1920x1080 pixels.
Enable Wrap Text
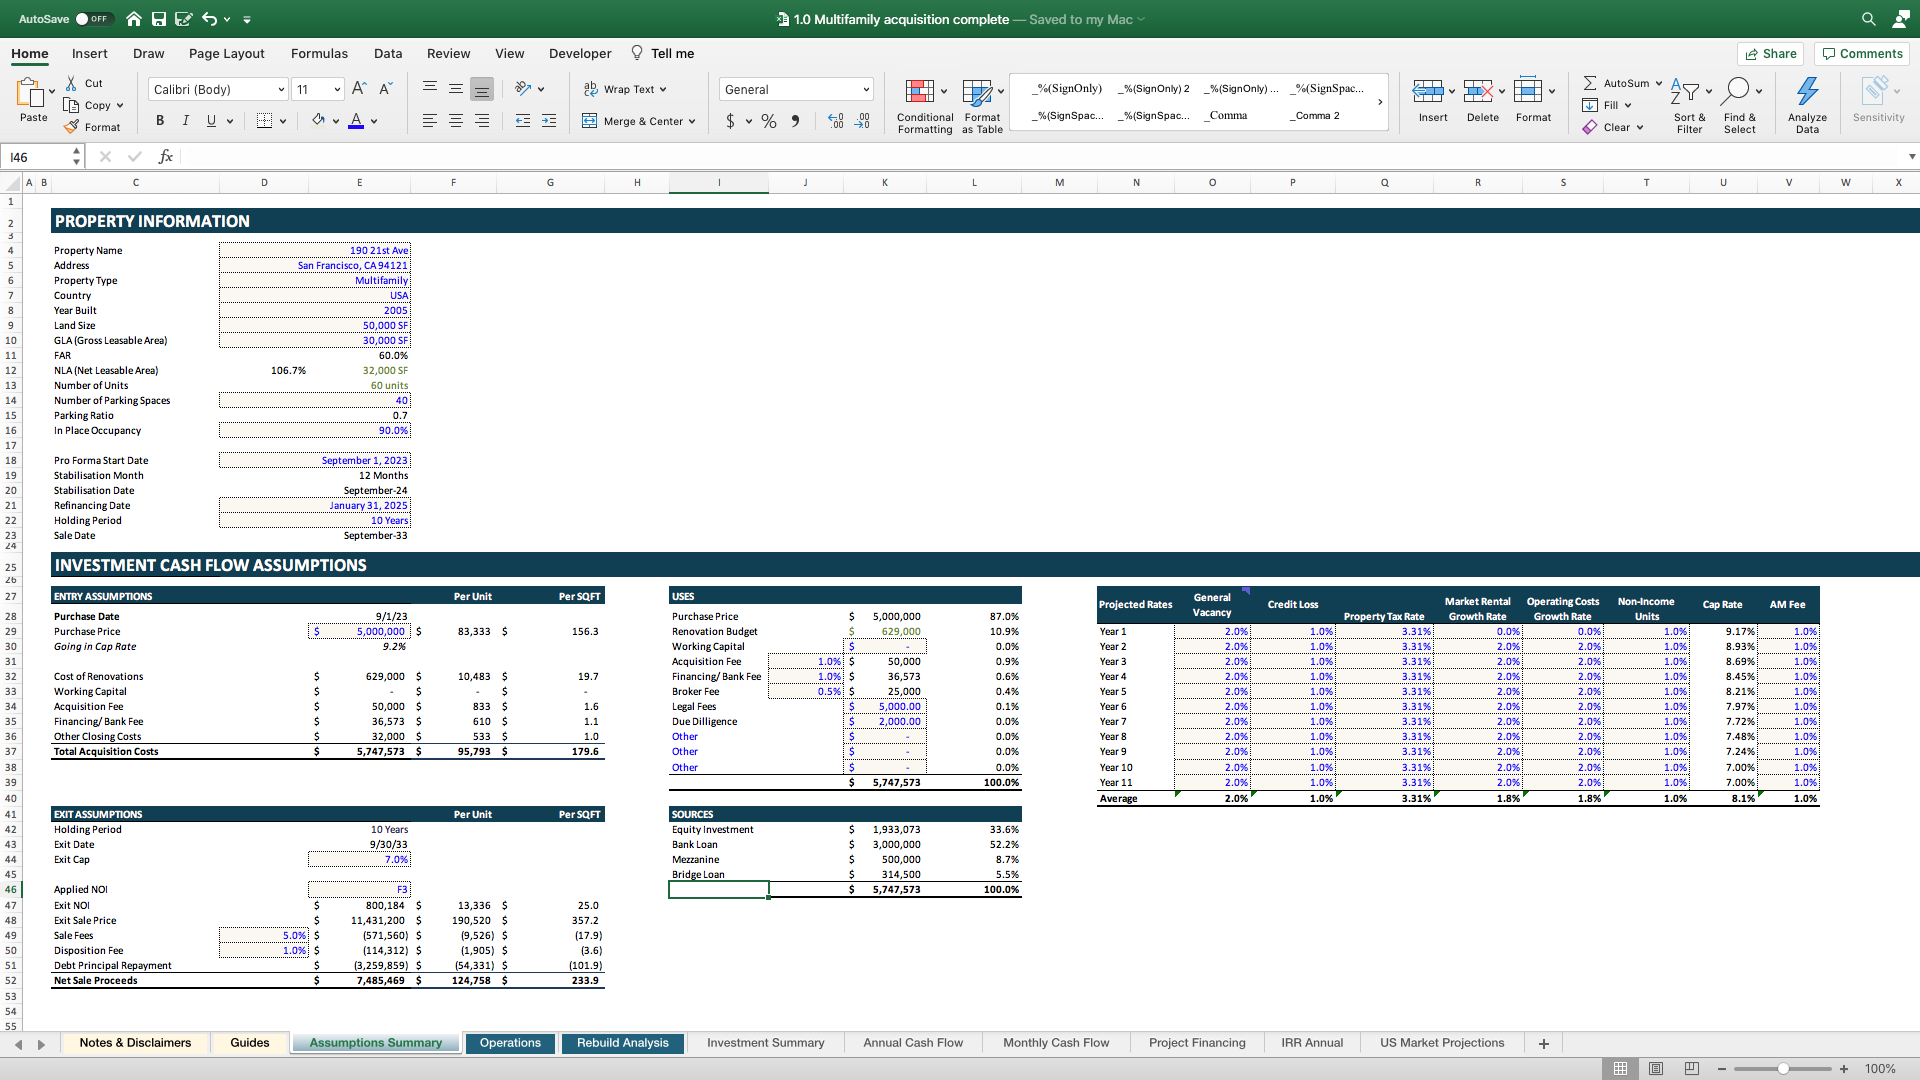click(624, 89)
